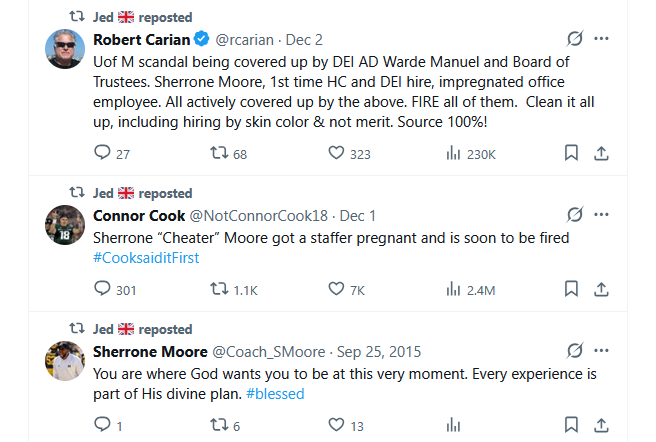Open more options on Sherrone Moore's tweet
The height and width of the screenshot is (442, 656).
[x=601, y=351]
